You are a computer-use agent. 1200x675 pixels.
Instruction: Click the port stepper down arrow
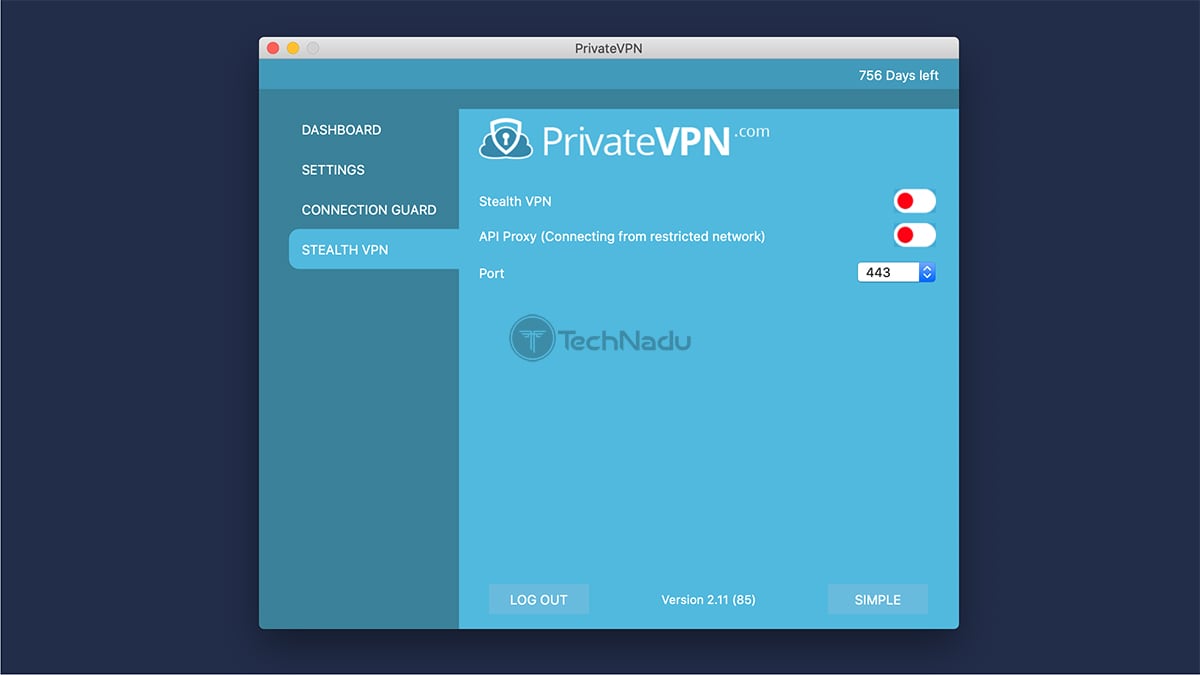click(926, 276)
